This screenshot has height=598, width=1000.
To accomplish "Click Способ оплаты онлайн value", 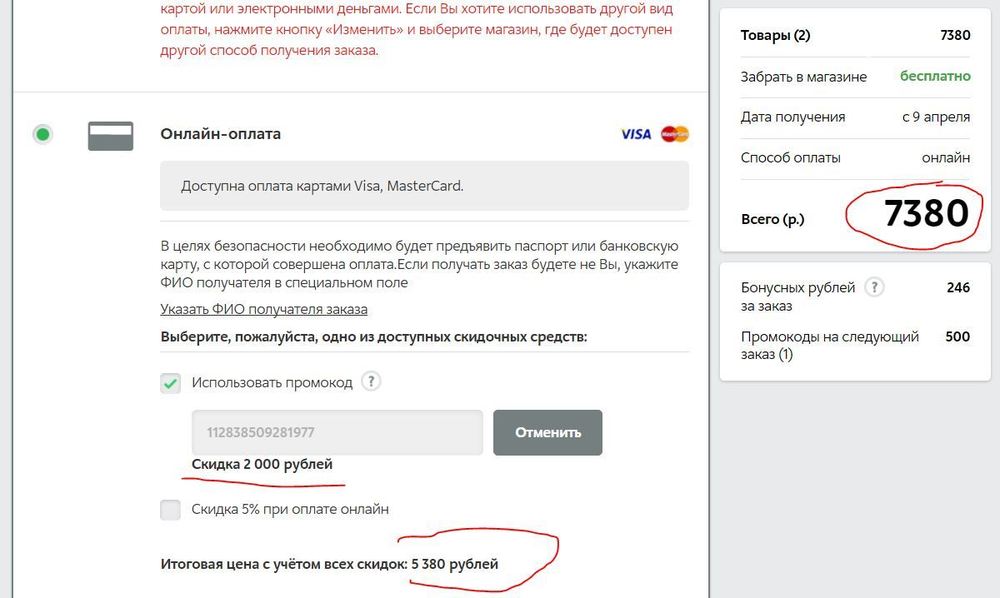I will tap(945, 157).
